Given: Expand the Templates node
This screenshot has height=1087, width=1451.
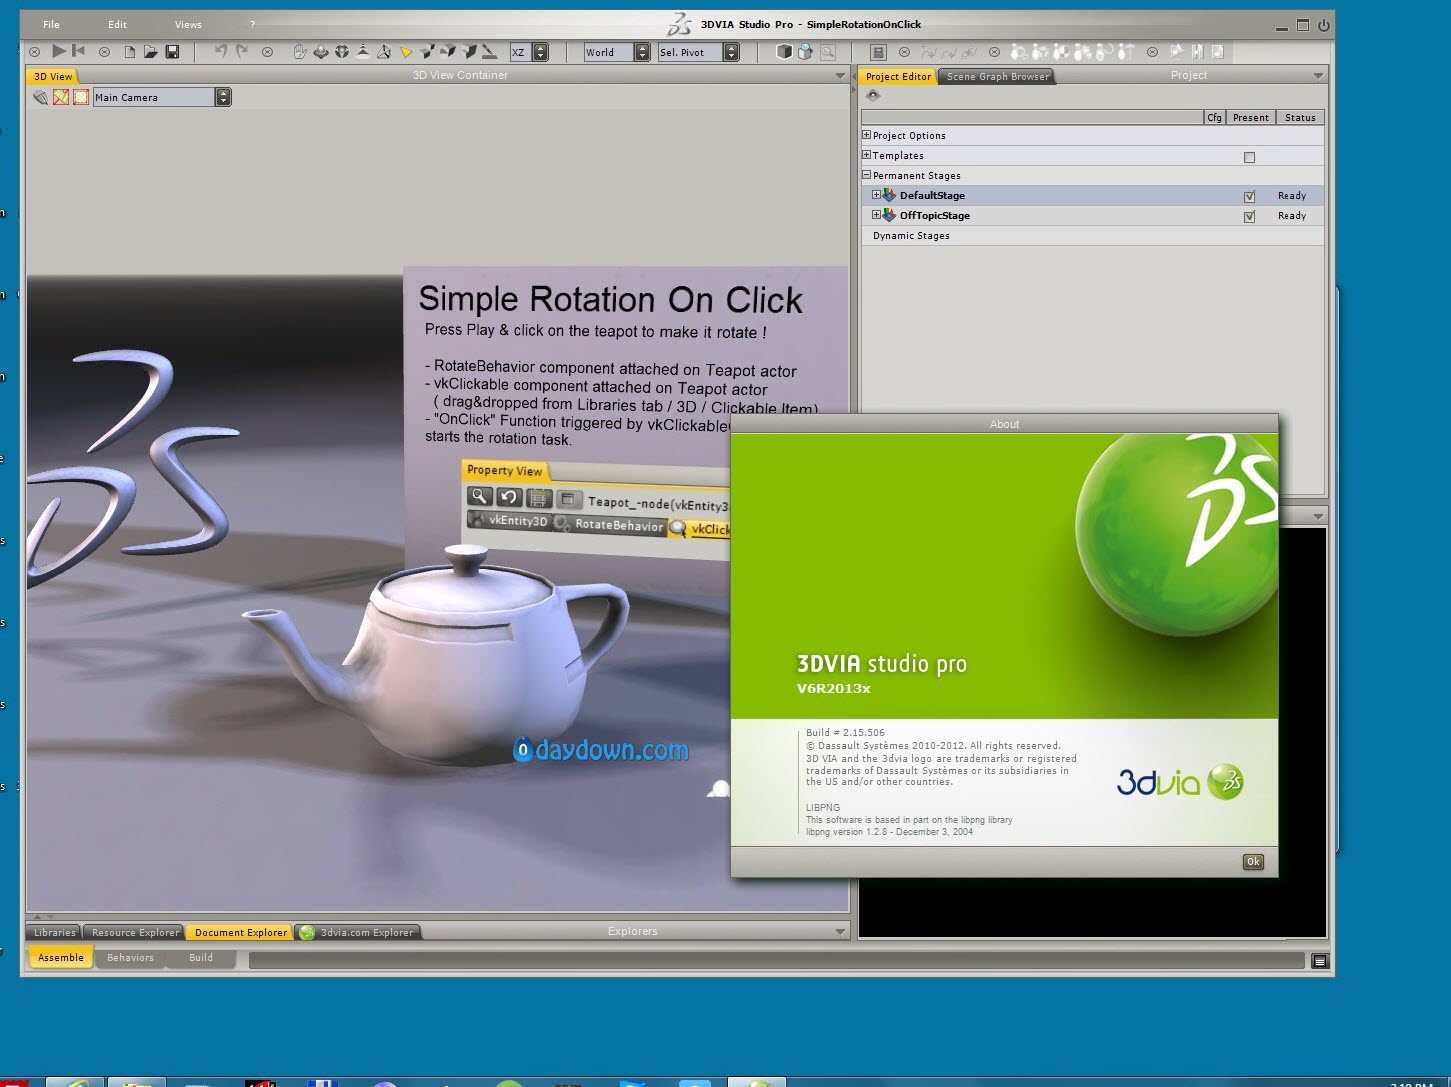Looking at the screenshot, I should click(867, 155).
